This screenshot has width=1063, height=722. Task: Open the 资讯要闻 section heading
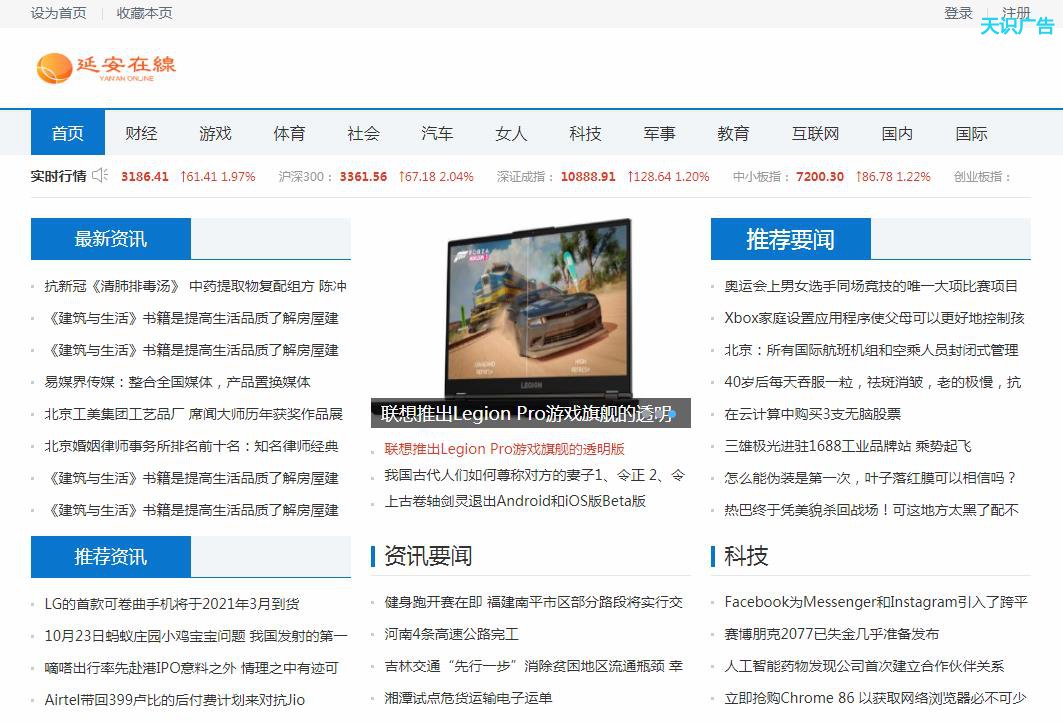[428, 556]
